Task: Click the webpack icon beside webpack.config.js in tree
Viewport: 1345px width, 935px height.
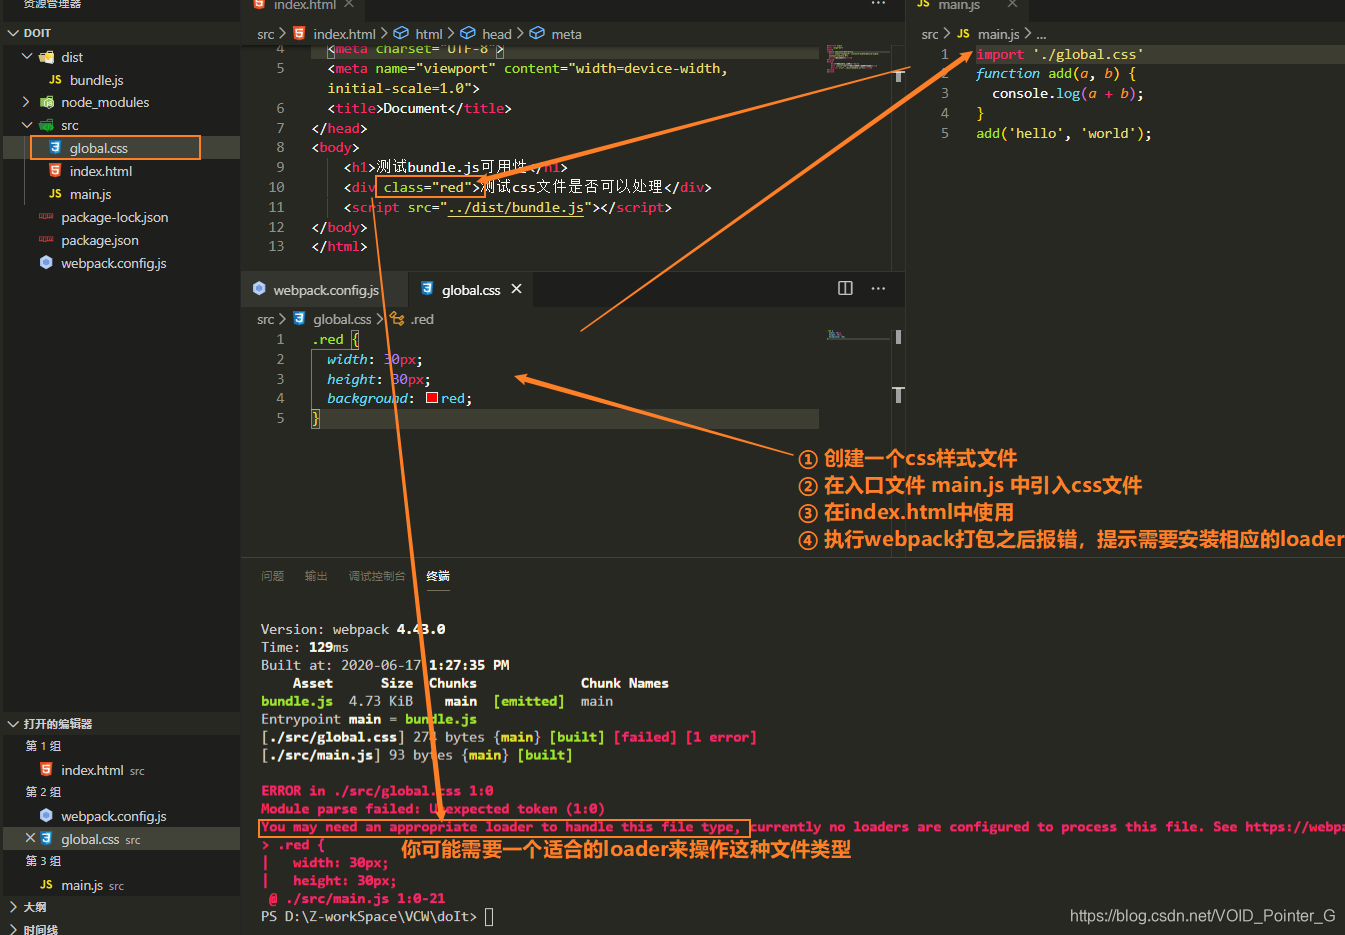Action: [46, 263]
